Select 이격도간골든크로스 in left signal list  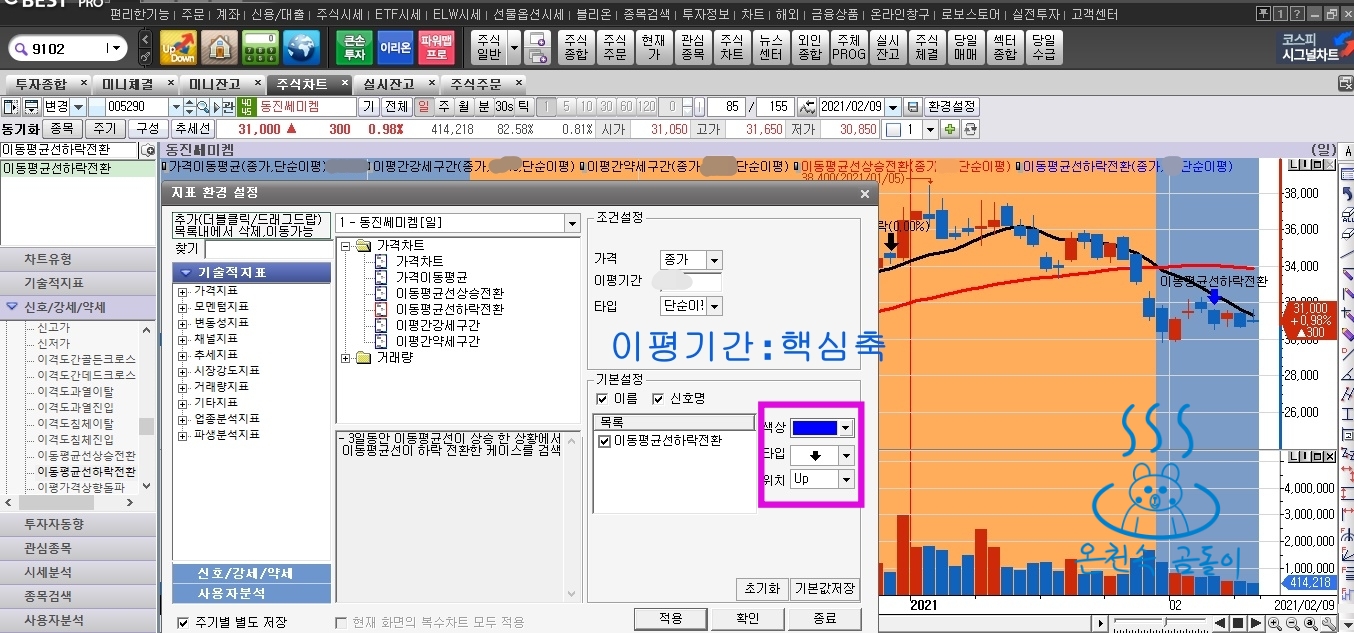pyautogui.click(x=86, y=359)
